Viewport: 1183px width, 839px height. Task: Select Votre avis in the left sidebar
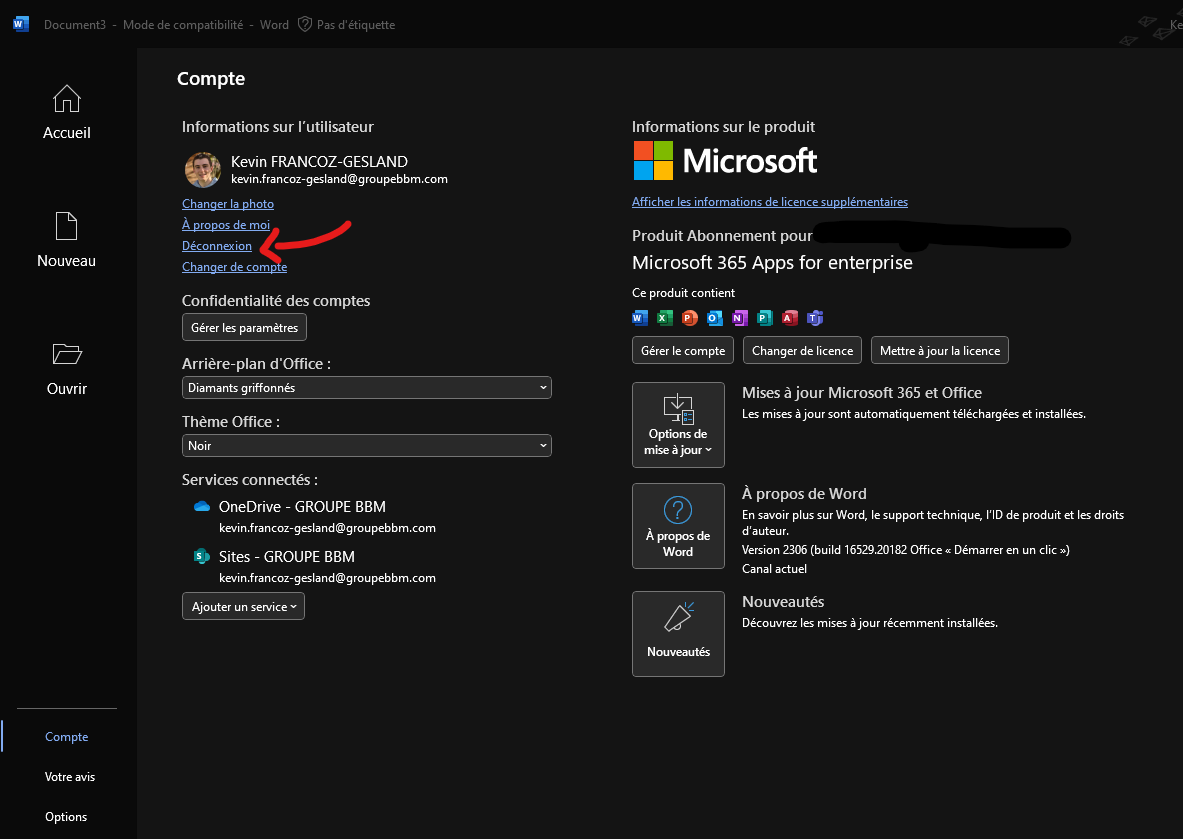point(70,777)
